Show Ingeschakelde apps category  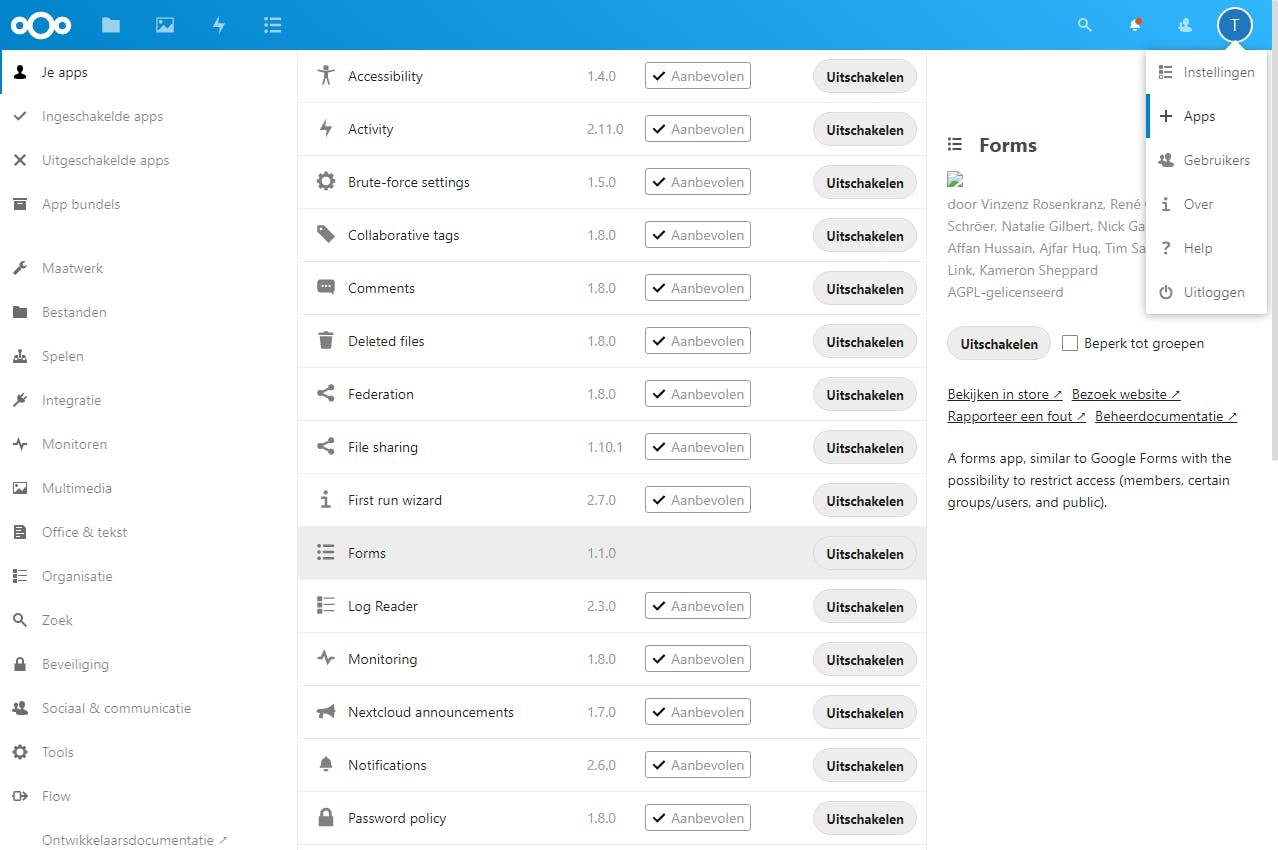point(102,116)
